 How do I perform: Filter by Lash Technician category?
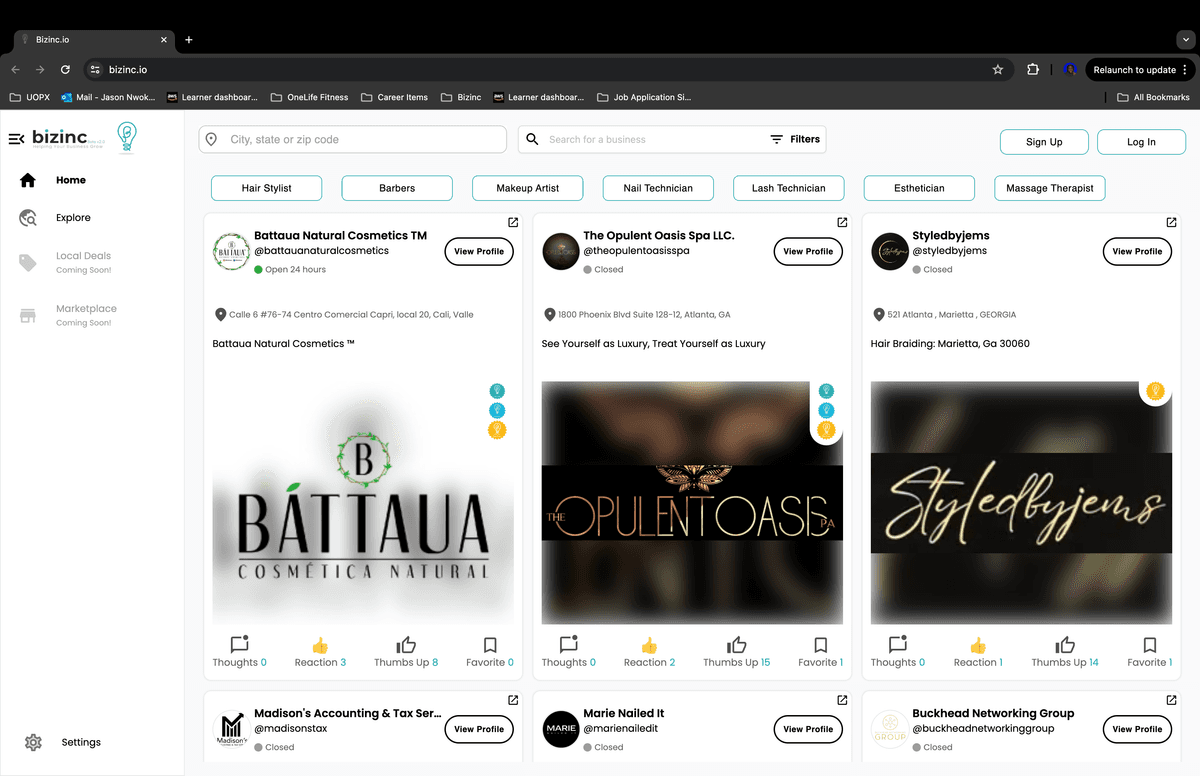click(x=788, y=188)
